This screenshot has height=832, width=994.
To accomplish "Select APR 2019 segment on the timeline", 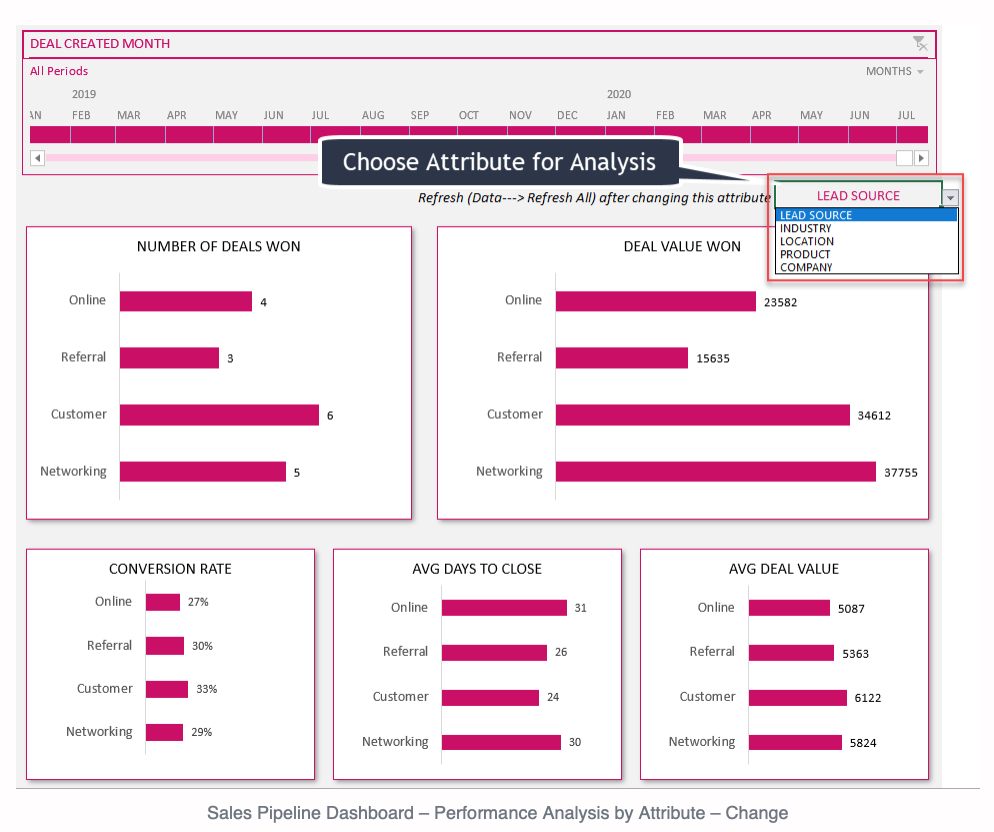I will click(x=190, y=134).
